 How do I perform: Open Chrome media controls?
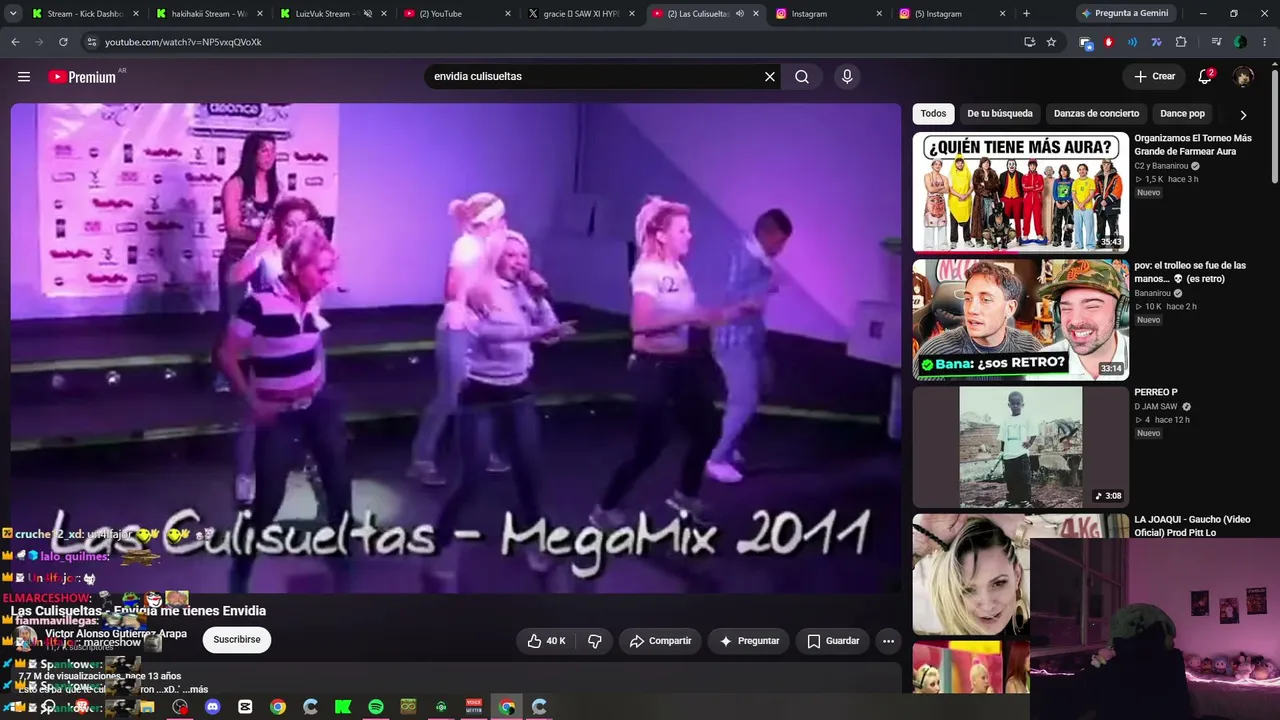(1216, 42)
